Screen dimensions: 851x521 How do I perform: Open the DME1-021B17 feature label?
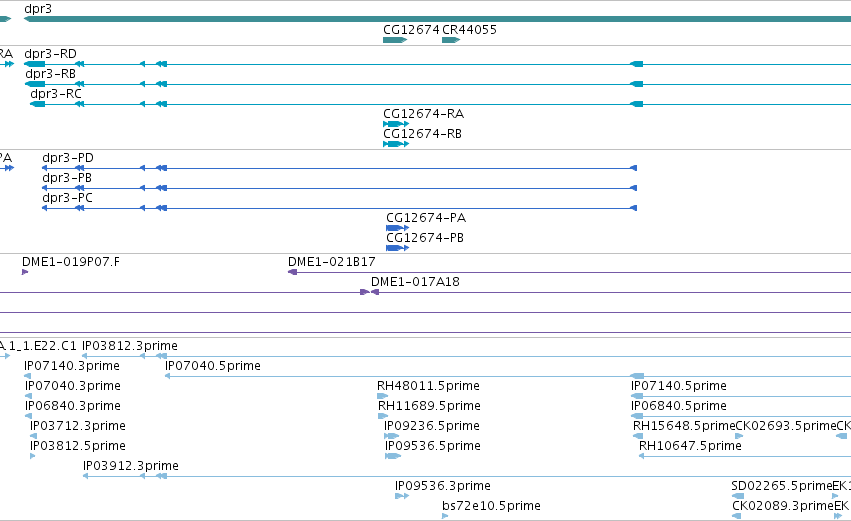[x=332, y=262]
